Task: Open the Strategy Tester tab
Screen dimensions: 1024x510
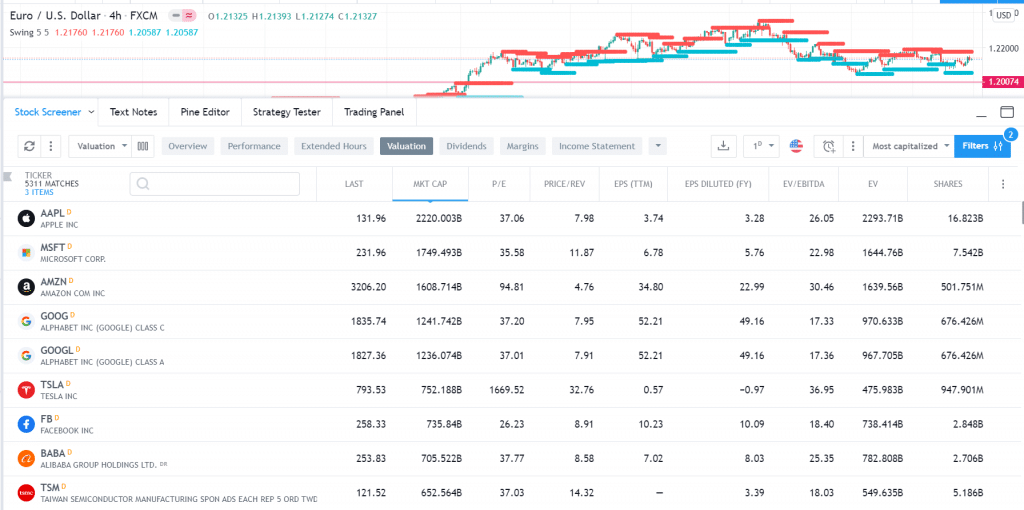Action: coord(287,112)
